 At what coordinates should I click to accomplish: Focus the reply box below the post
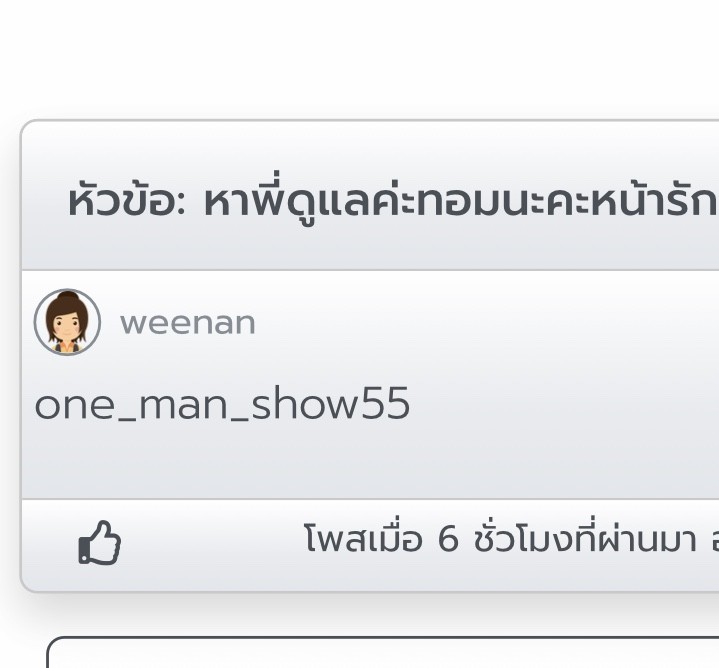pyautogui.click(x=383, y=652)
